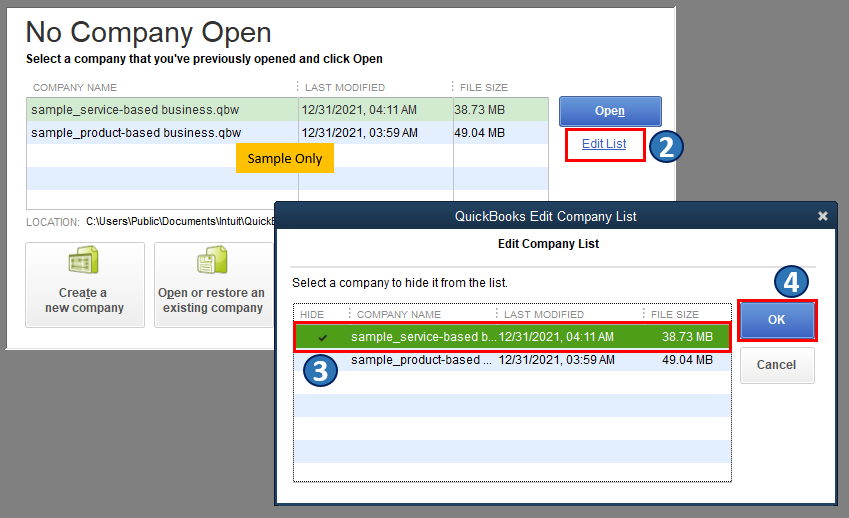The width and height of the screenshot is (849, 518).
Task: Uncheck hide mark for sample_service-based row
Action: [323, 337]
